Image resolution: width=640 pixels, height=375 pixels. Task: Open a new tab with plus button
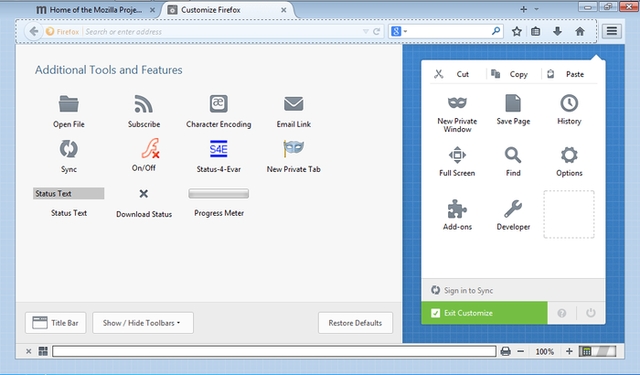point(523,9)
